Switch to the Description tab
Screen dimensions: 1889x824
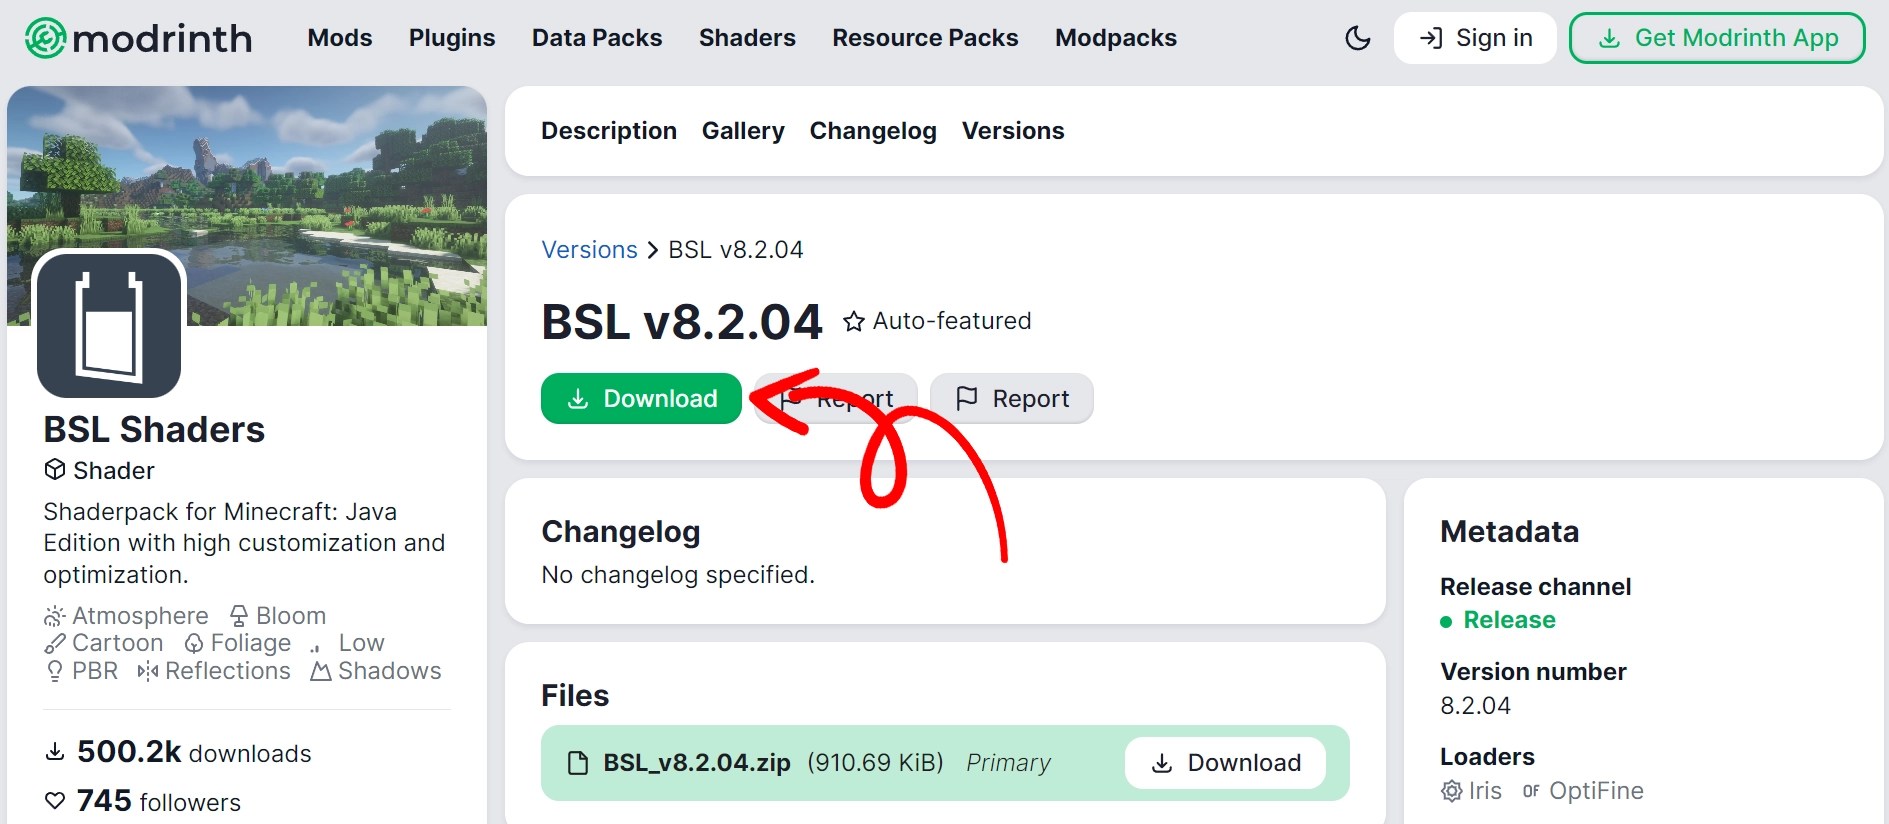coord(609,131)
